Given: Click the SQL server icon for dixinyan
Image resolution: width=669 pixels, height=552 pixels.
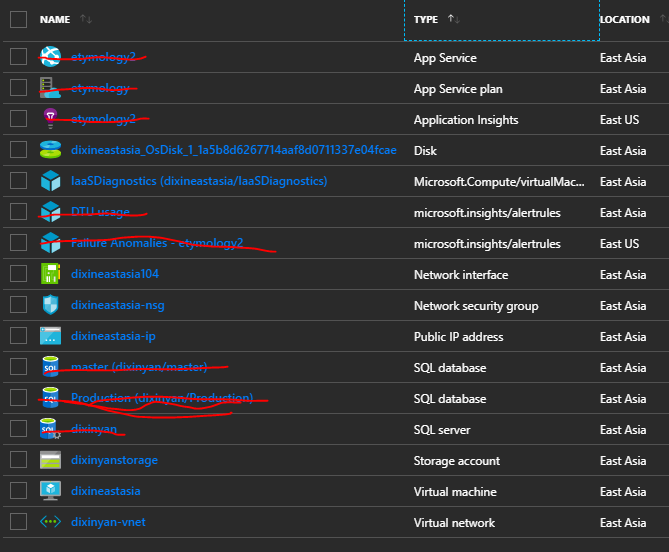Looking at the screenshot, I should 50,429.
